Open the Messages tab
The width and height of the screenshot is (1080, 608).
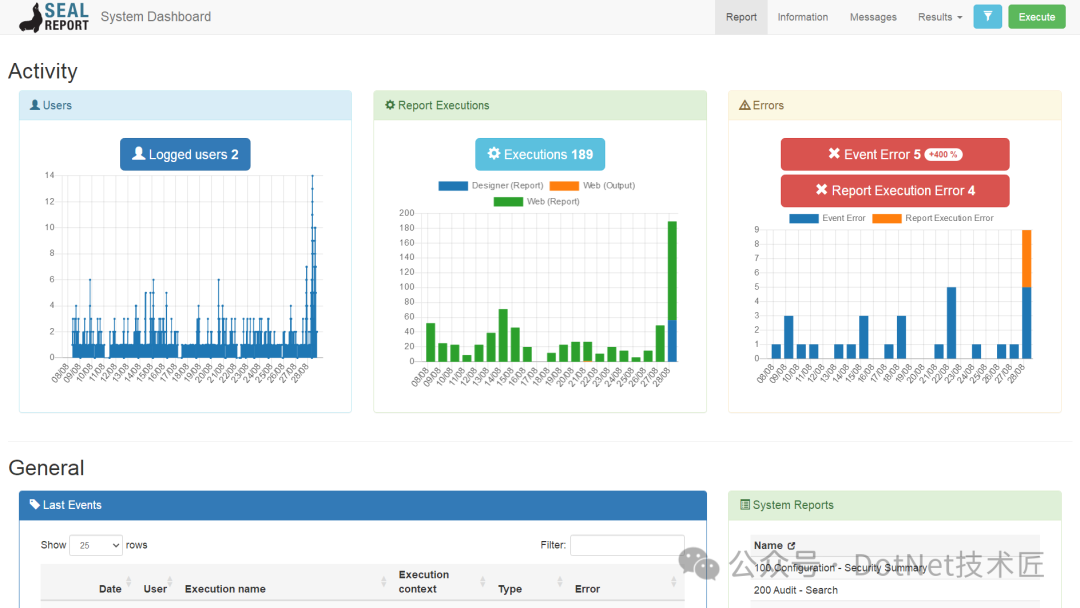click(x=873, y=17)
